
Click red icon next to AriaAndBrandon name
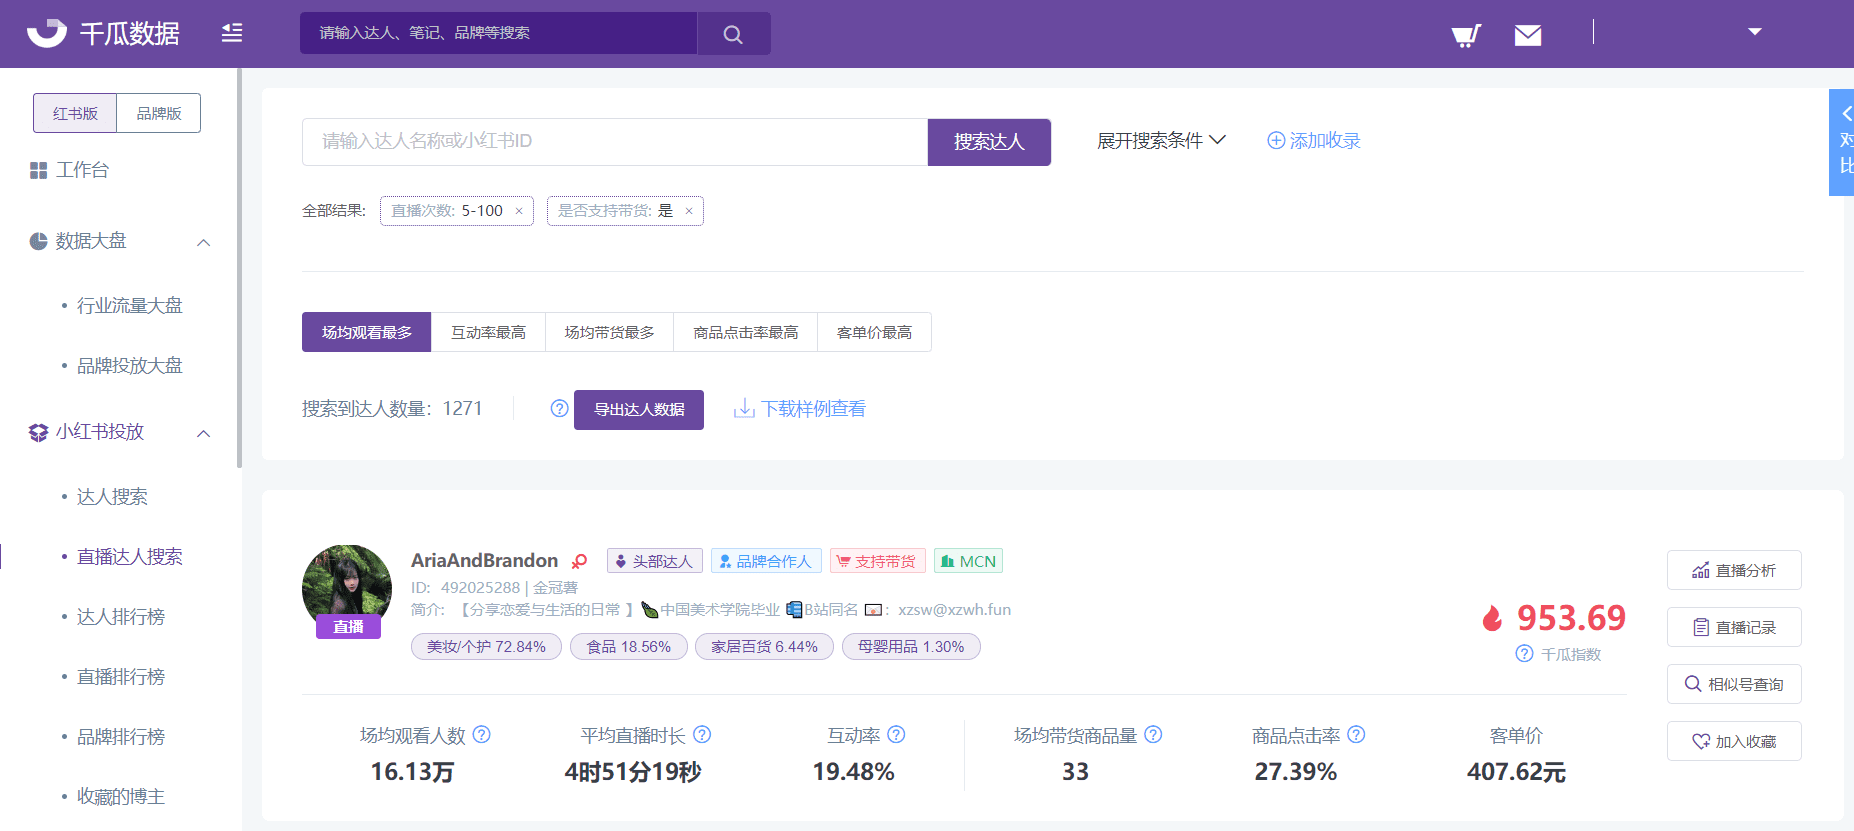(579, 561)
